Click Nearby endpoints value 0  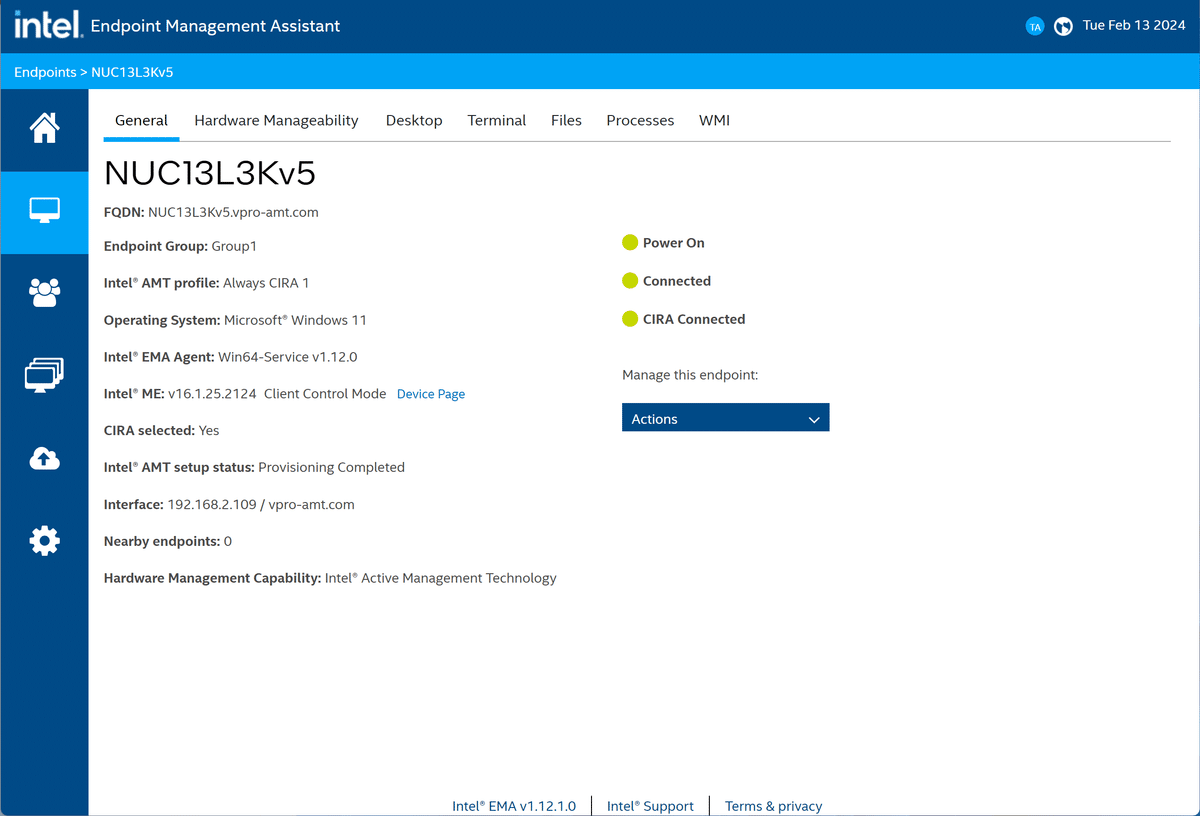[228, 542]
